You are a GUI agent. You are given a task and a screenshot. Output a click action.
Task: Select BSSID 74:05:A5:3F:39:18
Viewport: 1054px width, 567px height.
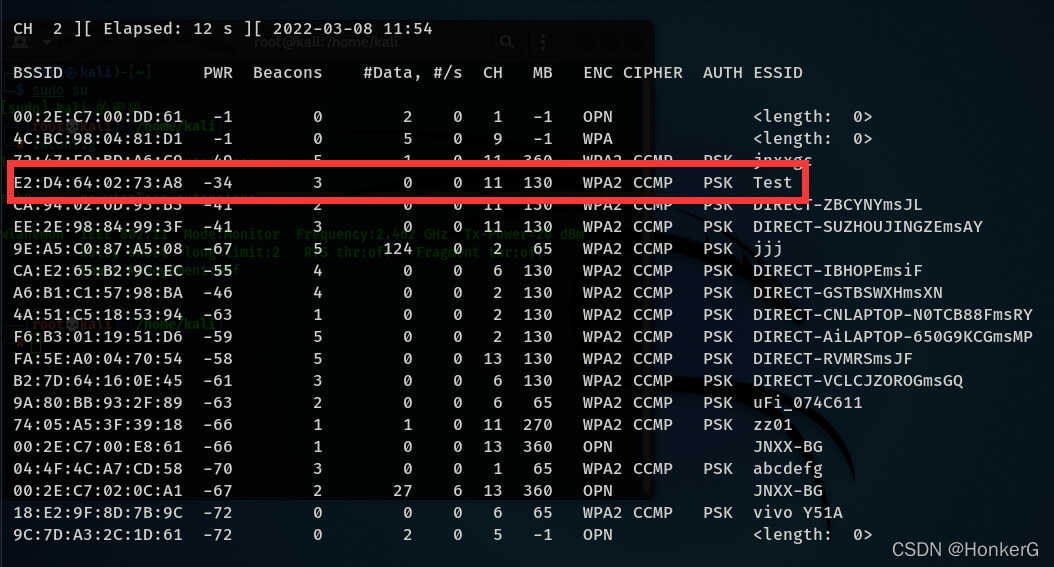(x=97, y=425)
